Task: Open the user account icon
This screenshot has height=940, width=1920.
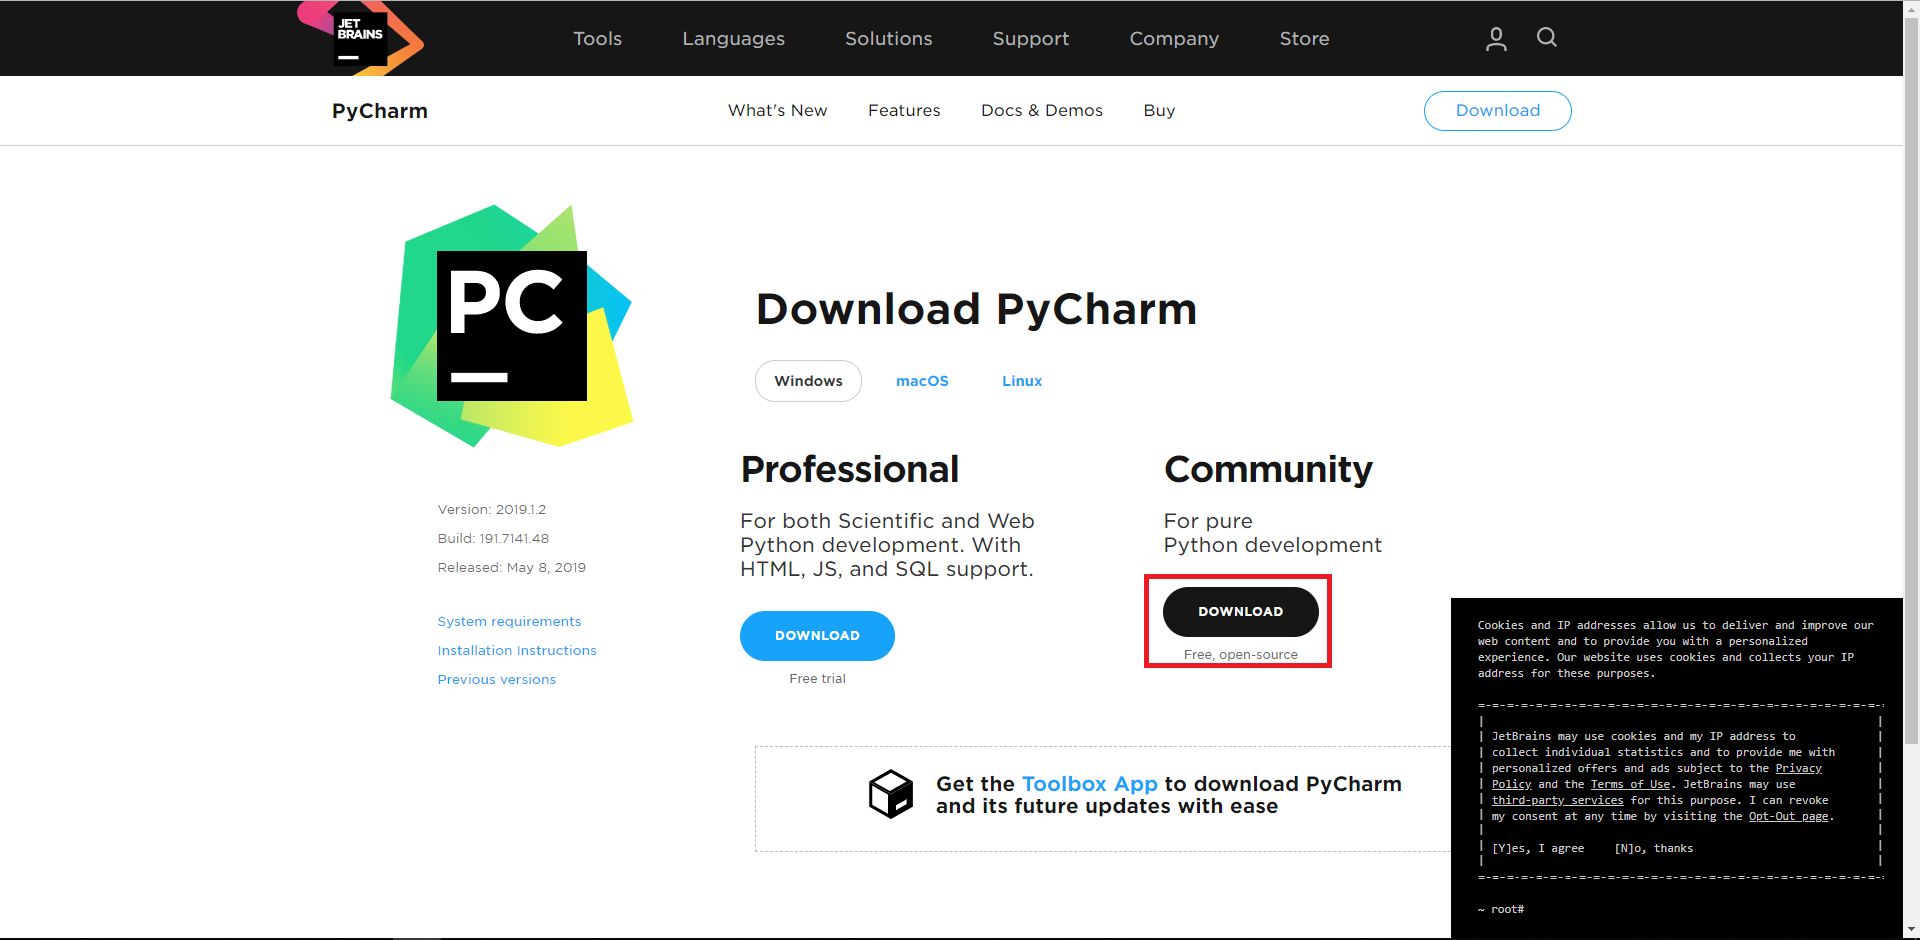Action: click(x=1496, y=39)
